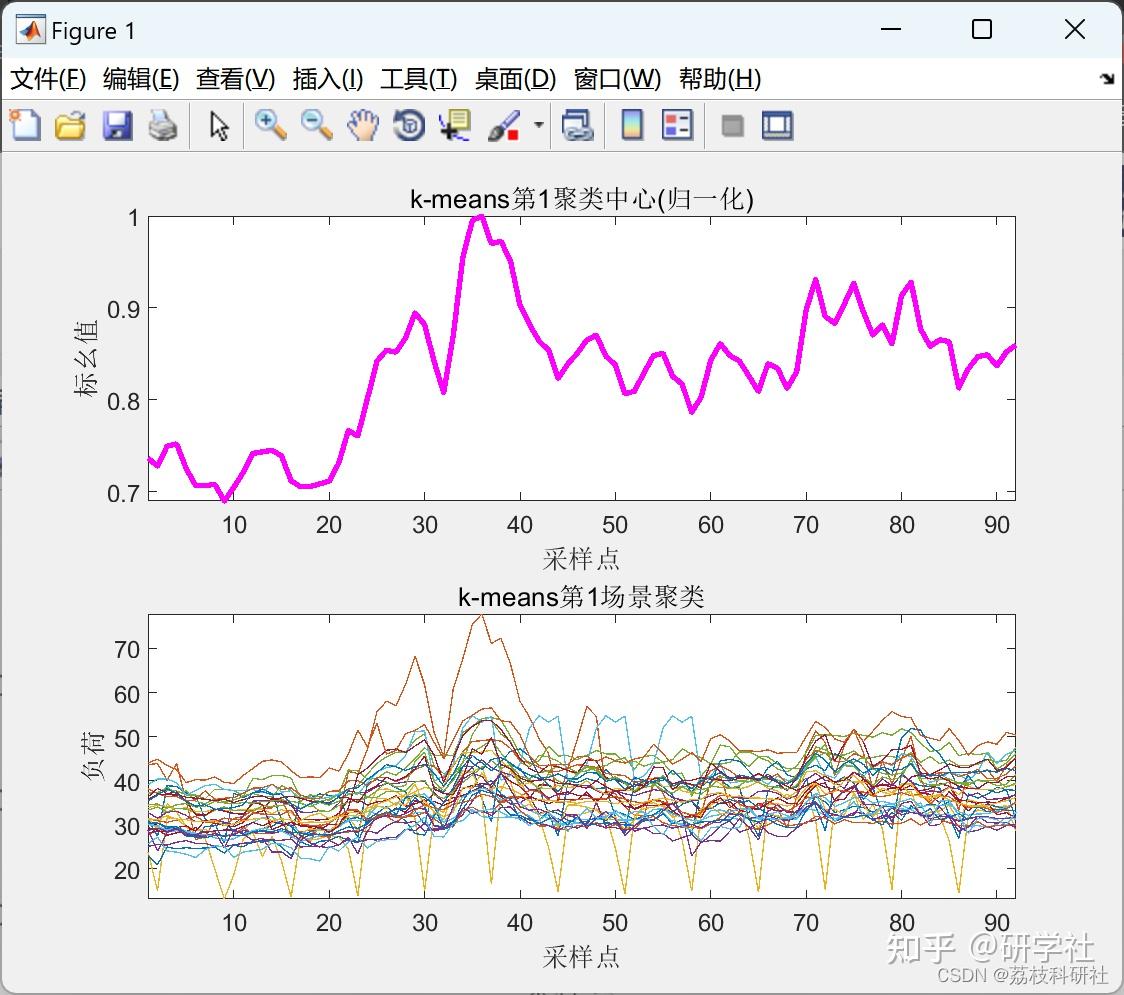Print the figure

tap(164, 125)
